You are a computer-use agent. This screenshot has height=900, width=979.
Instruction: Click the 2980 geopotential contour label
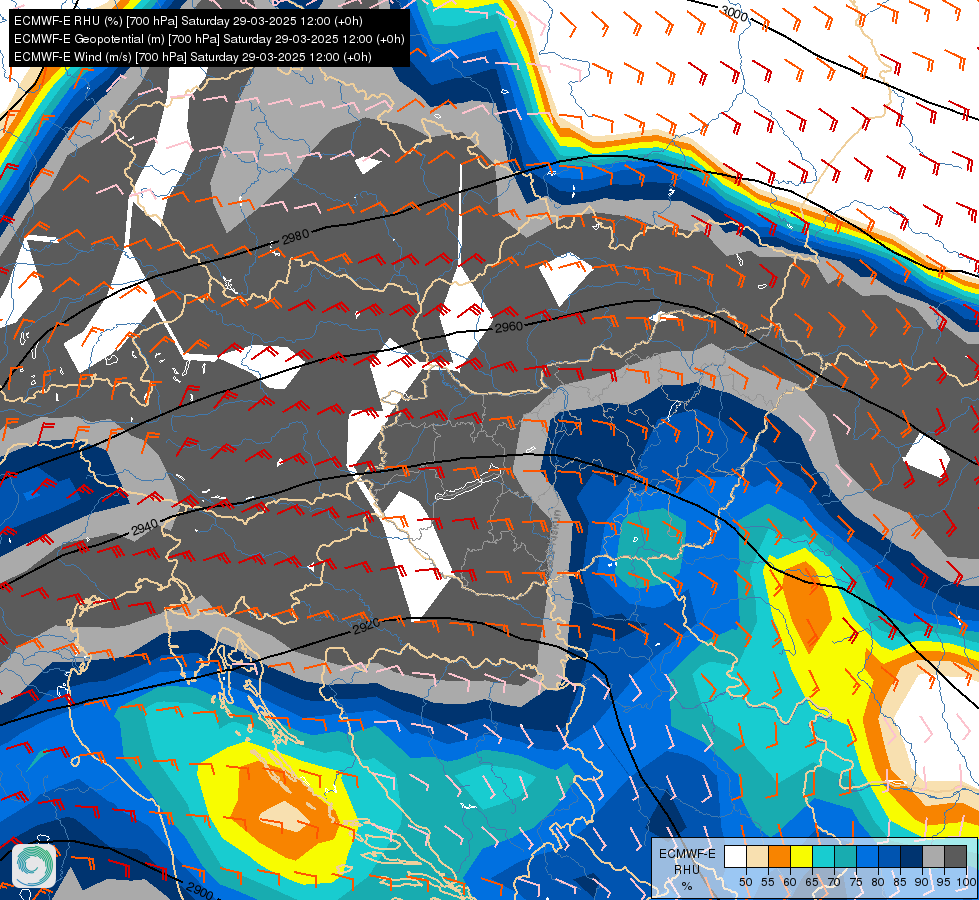(x=295, y=237)
